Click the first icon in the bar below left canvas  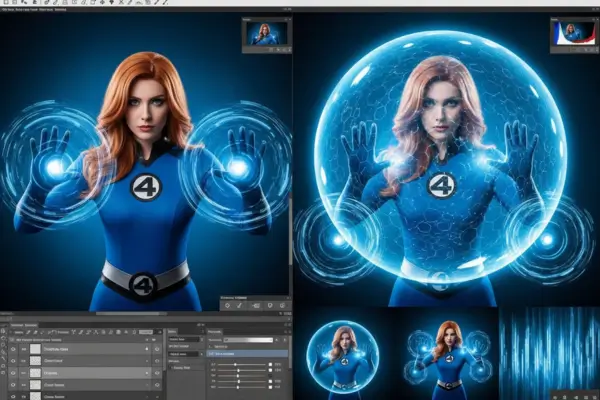[228, 305]
